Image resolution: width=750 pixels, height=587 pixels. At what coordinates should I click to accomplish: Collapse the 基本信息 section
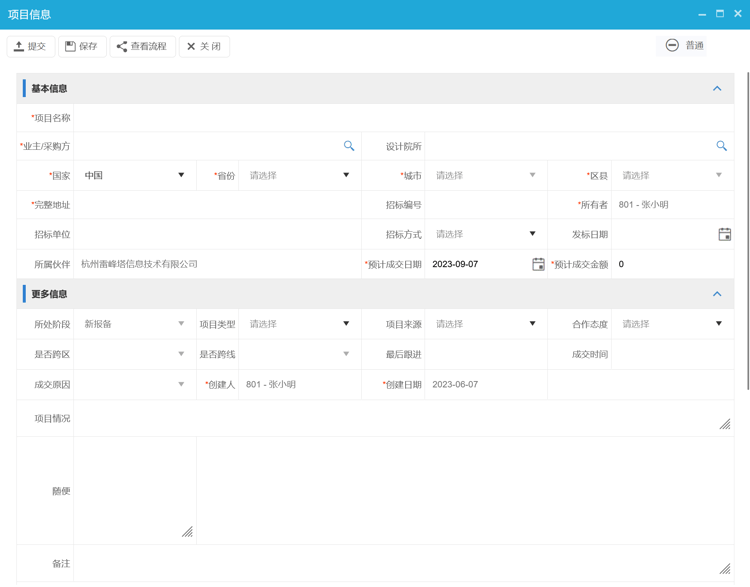pos(717,88)
